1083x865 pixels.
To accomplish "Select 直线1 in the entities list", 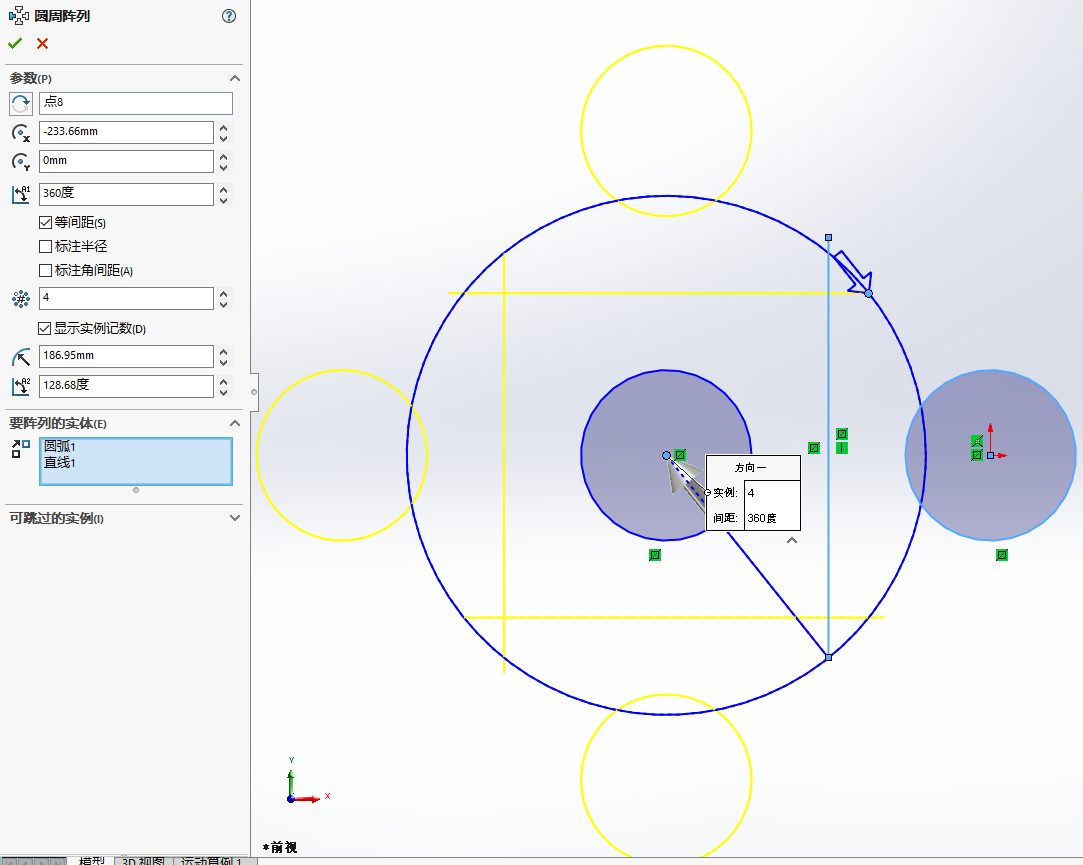I will tap(60, 463).
